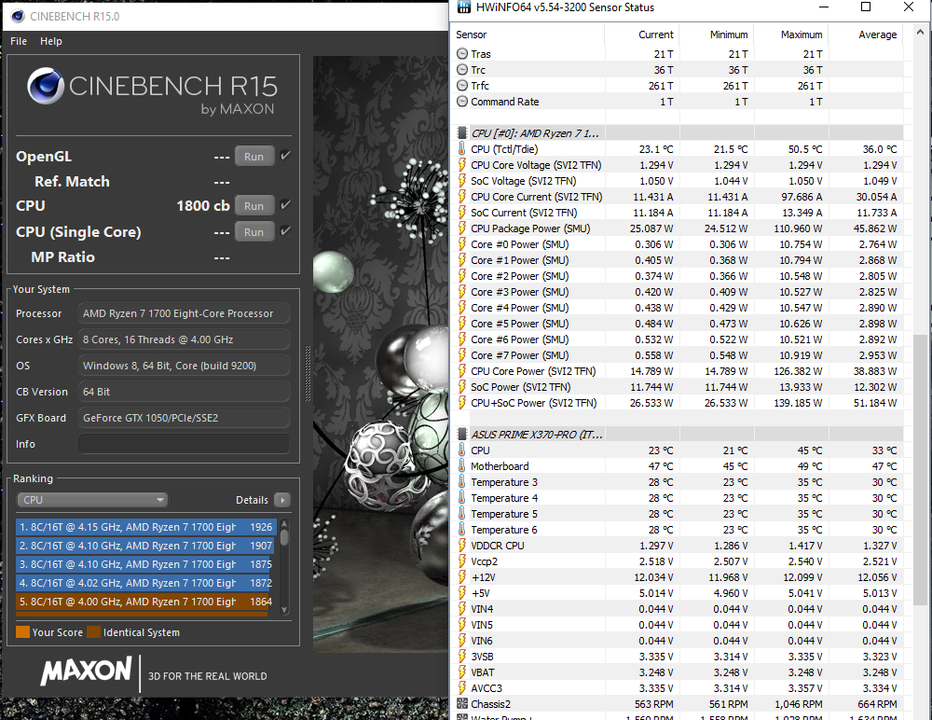932x720 pixels.
Task: Expand ranking Details arrow button
Action: pyautogui.click(x=282, y=500)
